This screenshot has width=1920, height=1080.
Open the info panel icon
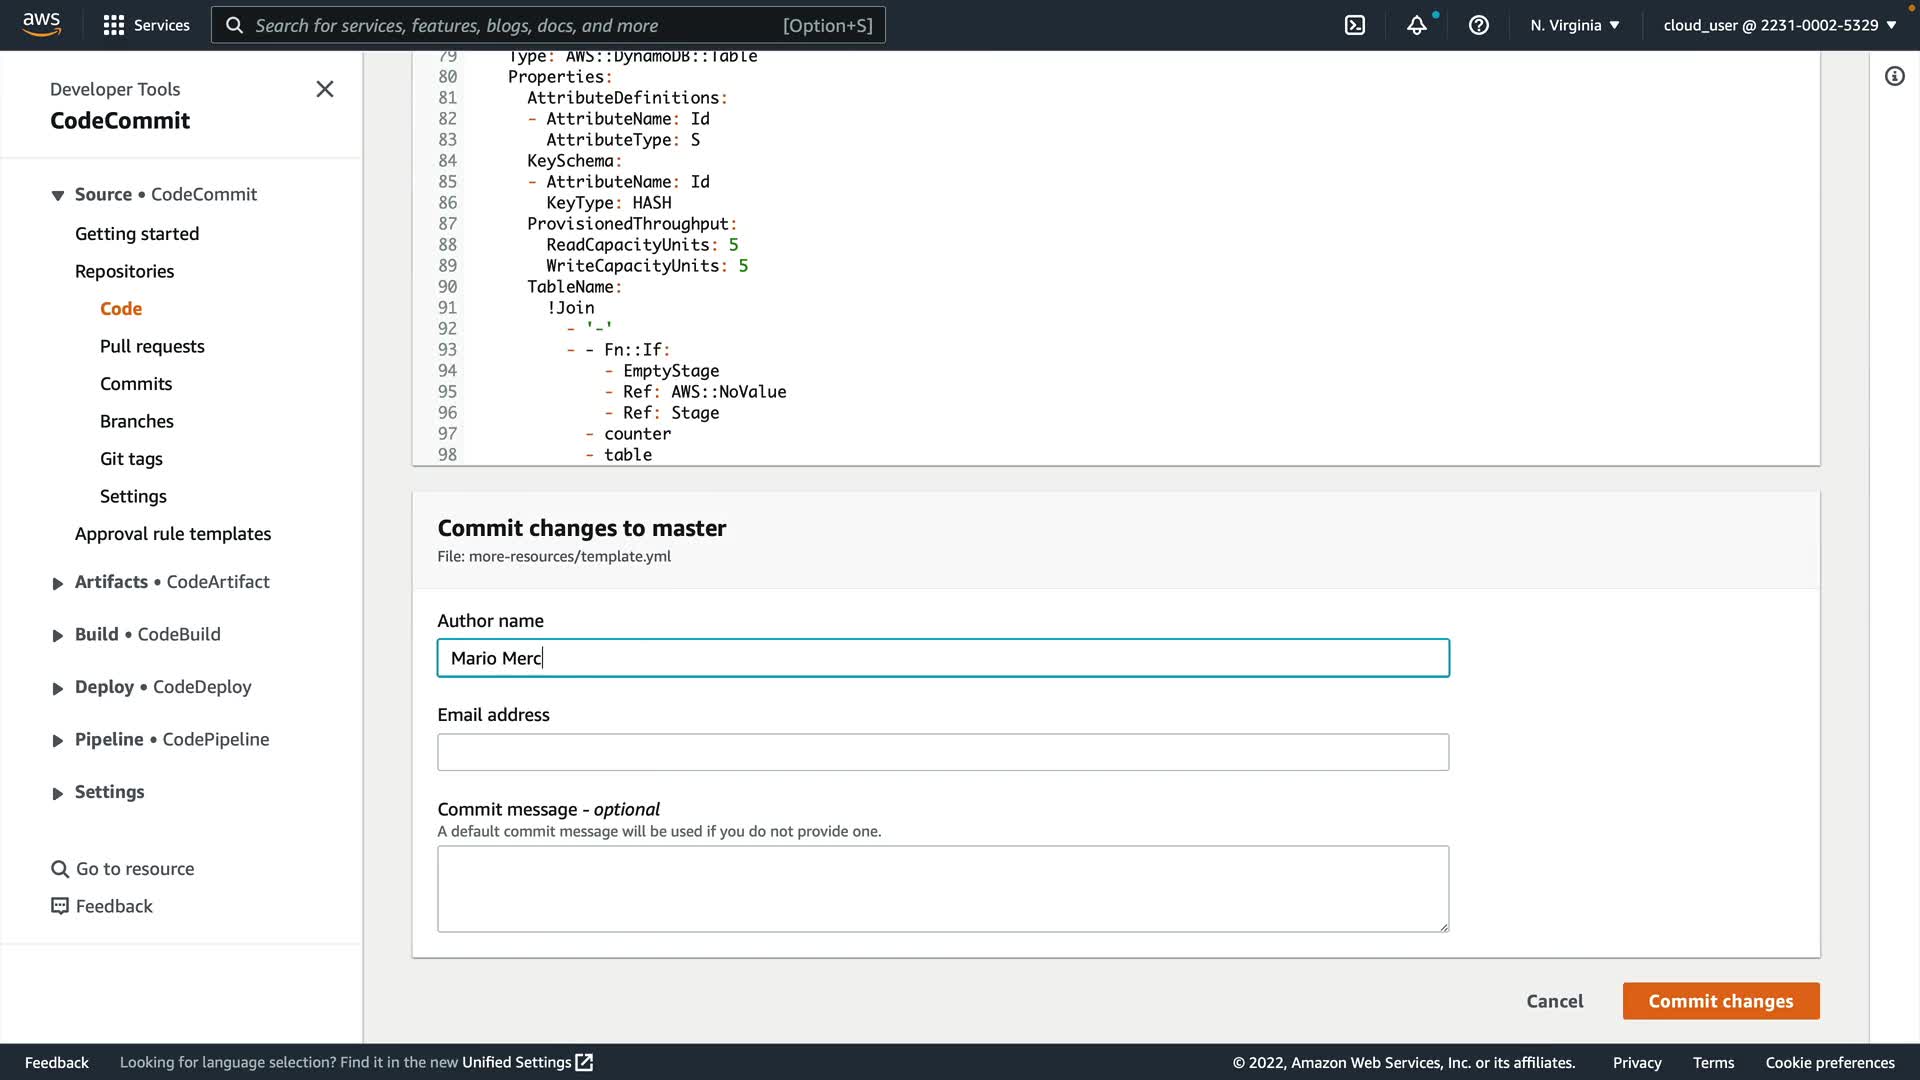tap(1895, 76)
